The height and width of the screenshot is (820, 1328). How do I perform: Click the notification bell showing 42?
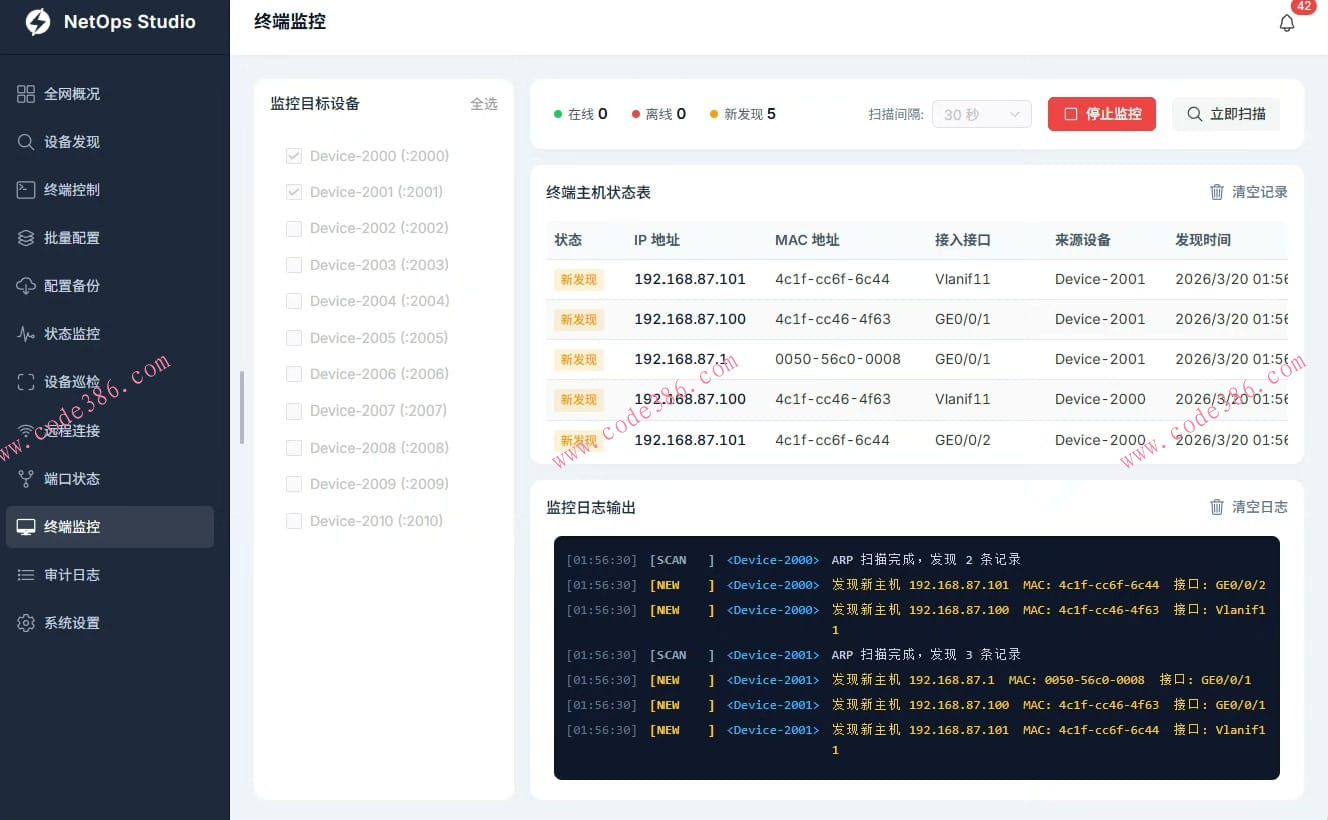pyautogui.click(x=1287, y=21)
